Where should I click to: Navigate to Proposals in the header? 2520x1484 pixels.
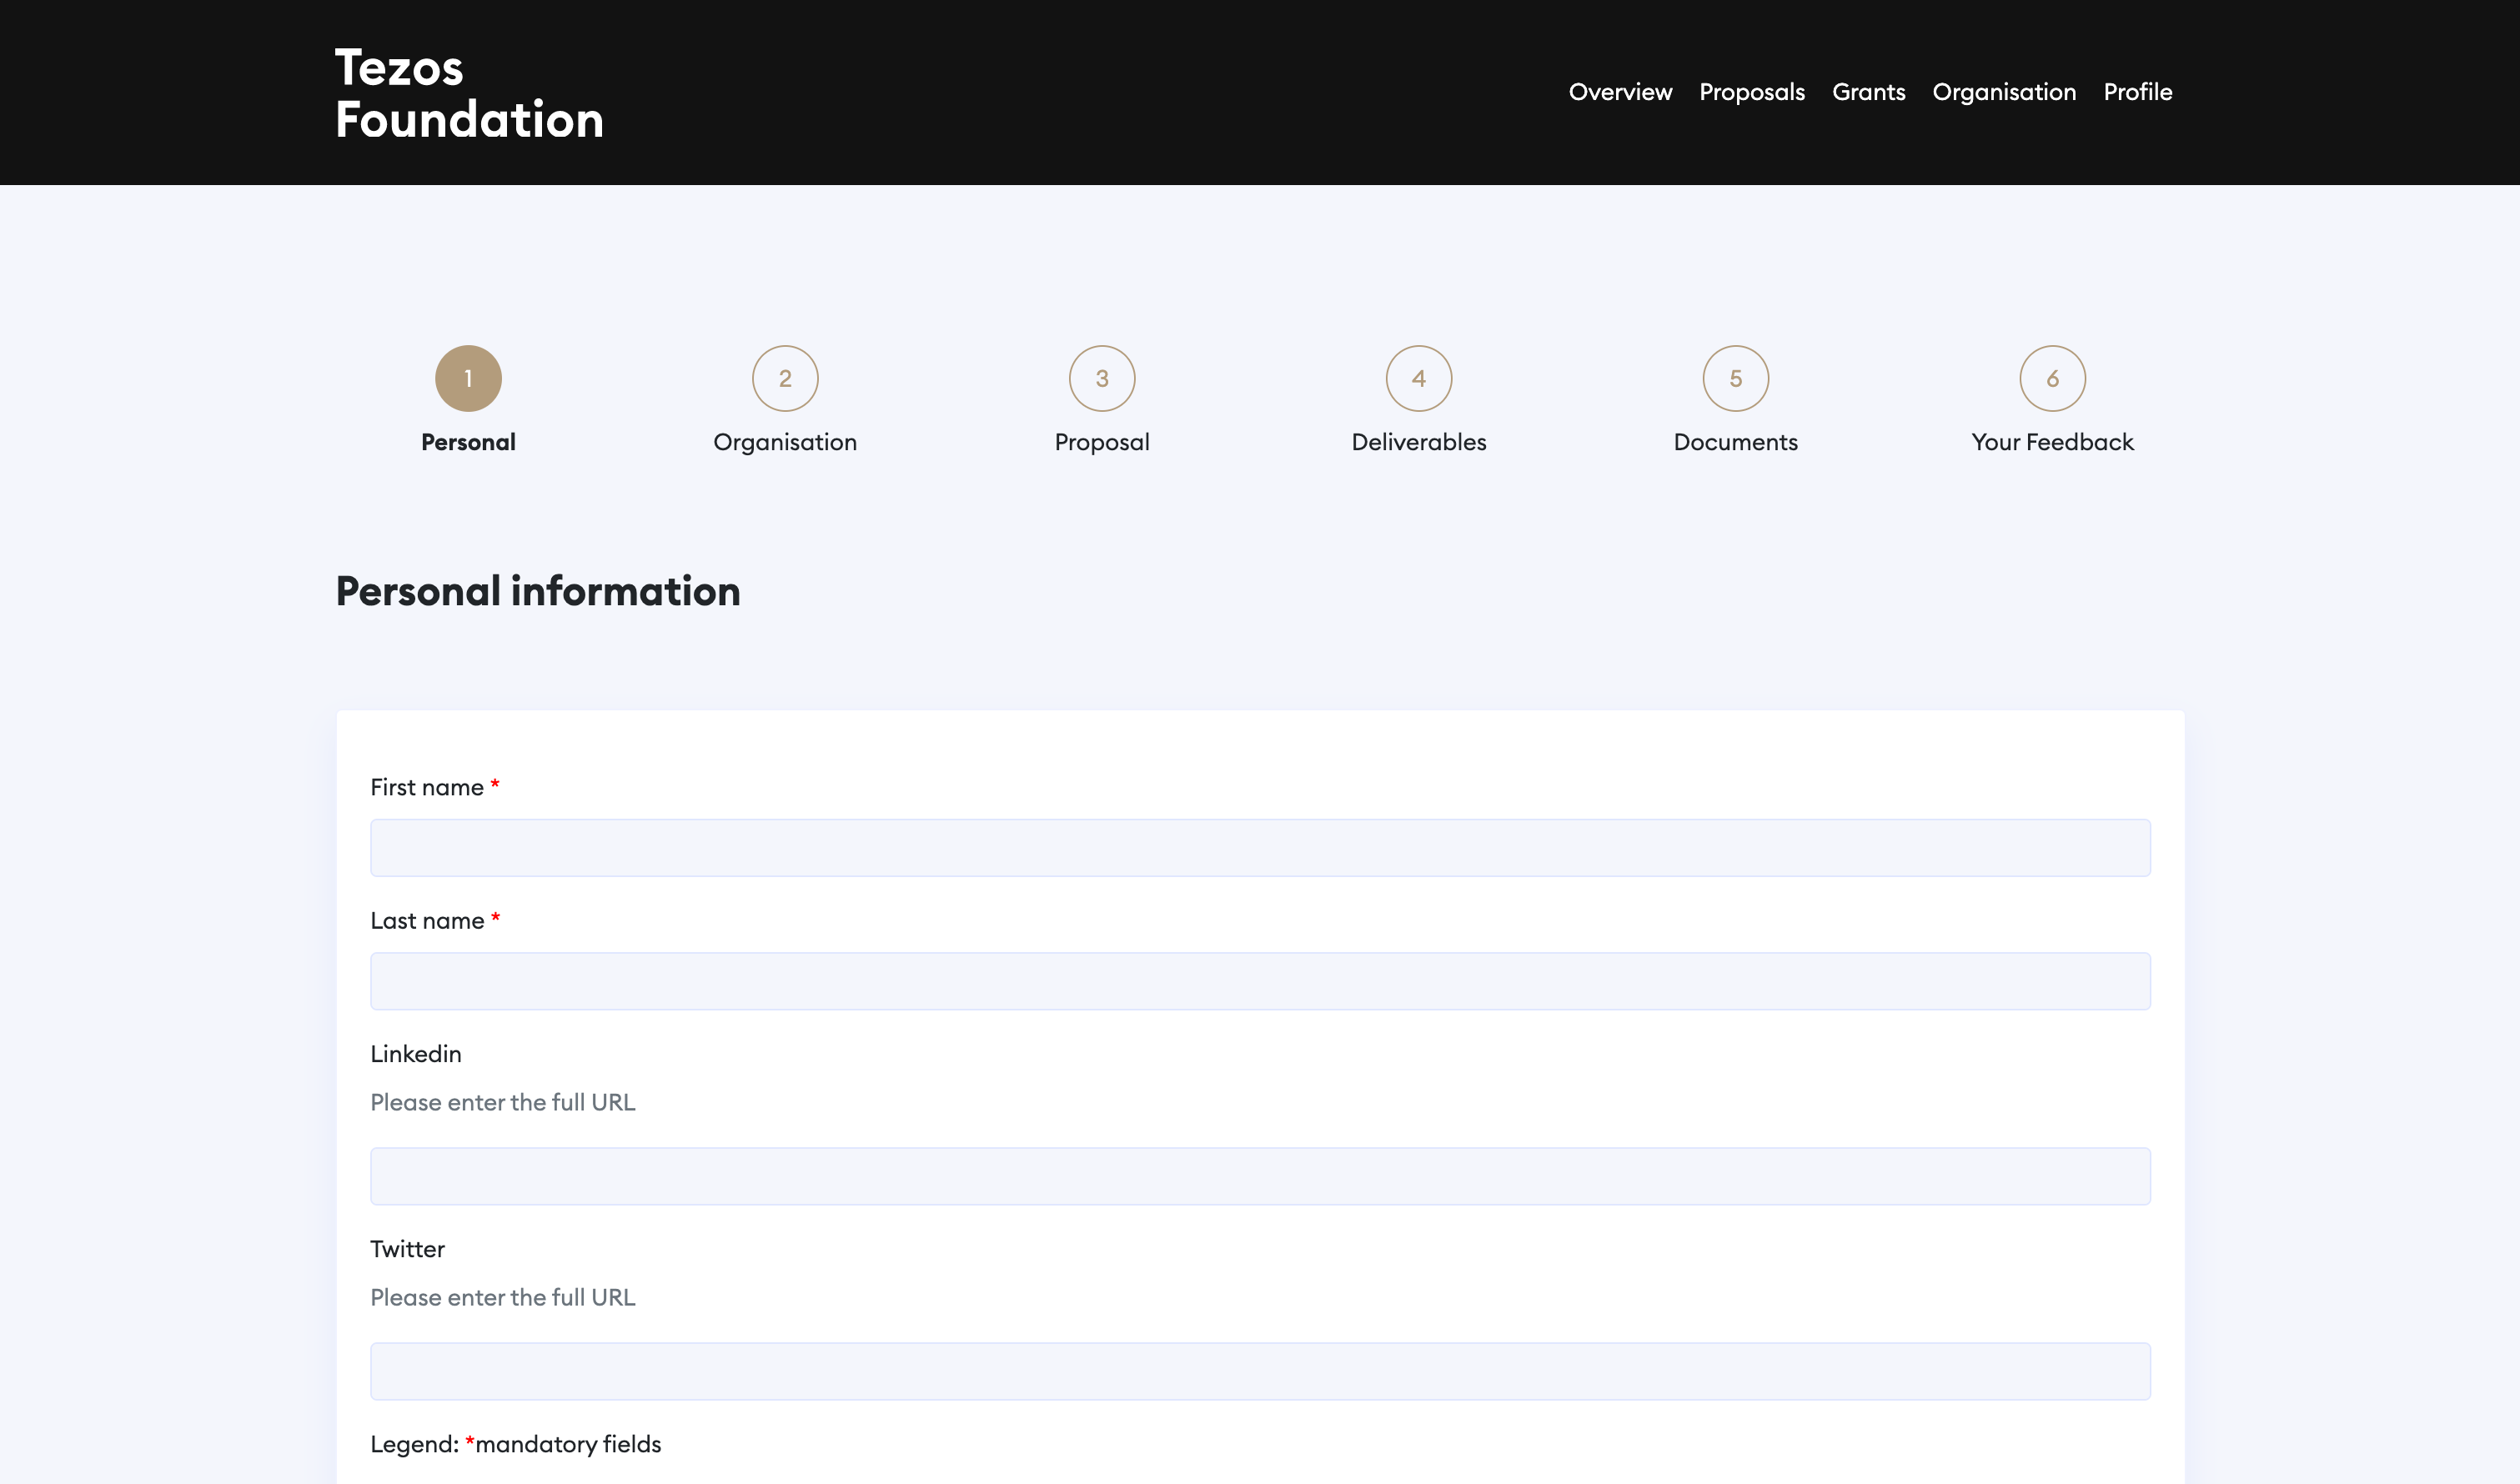tap(1751, 92)
